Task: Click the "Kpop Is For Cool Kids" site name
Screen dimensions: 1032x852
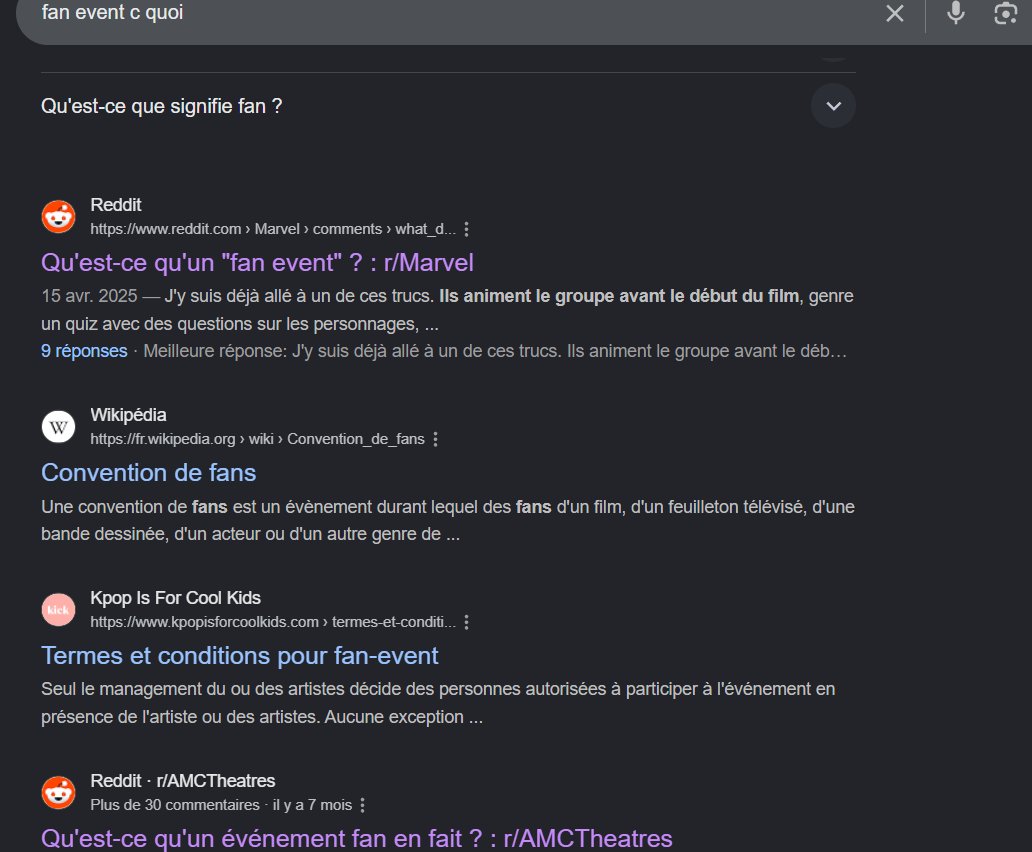Action: [x=176, y=597]
